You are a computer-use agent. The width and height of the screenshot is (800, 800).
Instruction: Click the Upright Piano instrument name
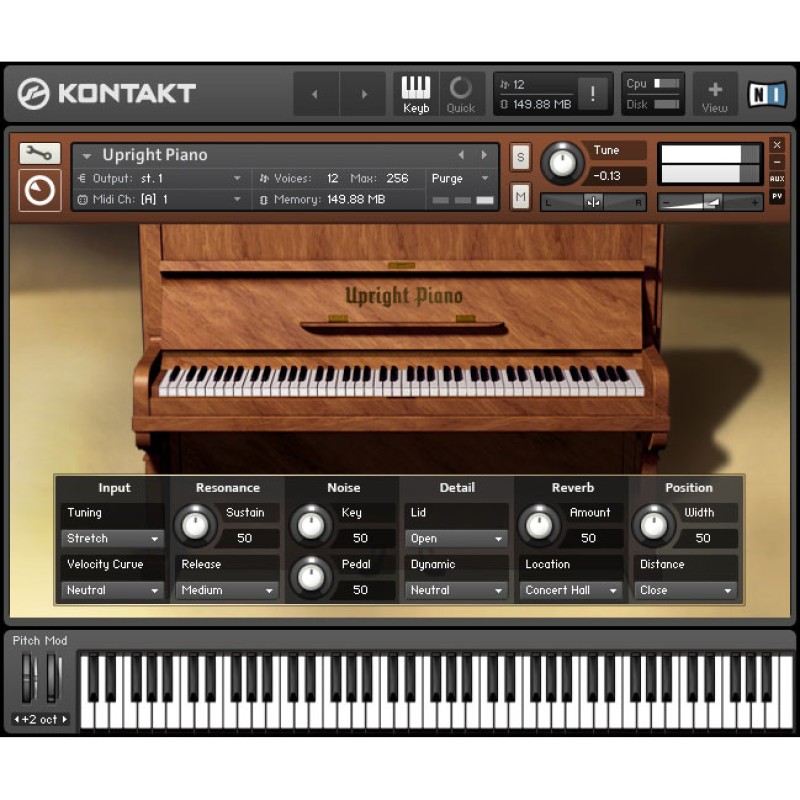point(155,155)
